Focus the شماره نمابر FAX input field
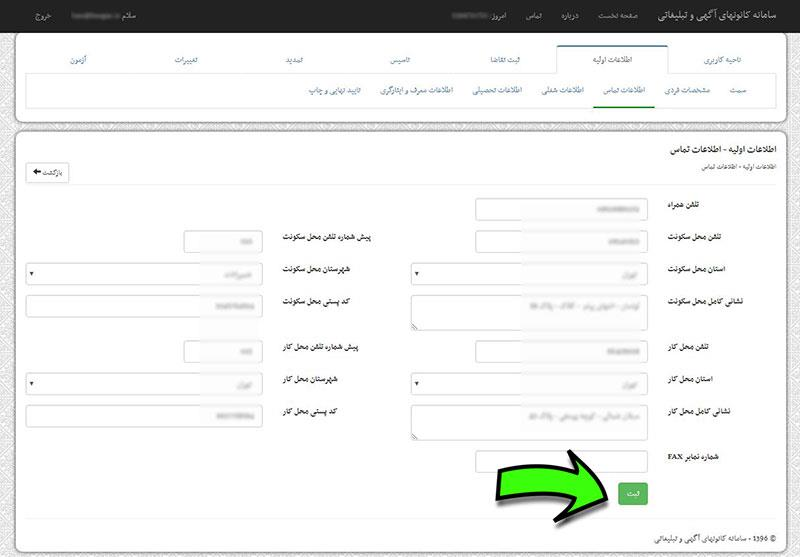Screen dimensions: 800x557 561,462
